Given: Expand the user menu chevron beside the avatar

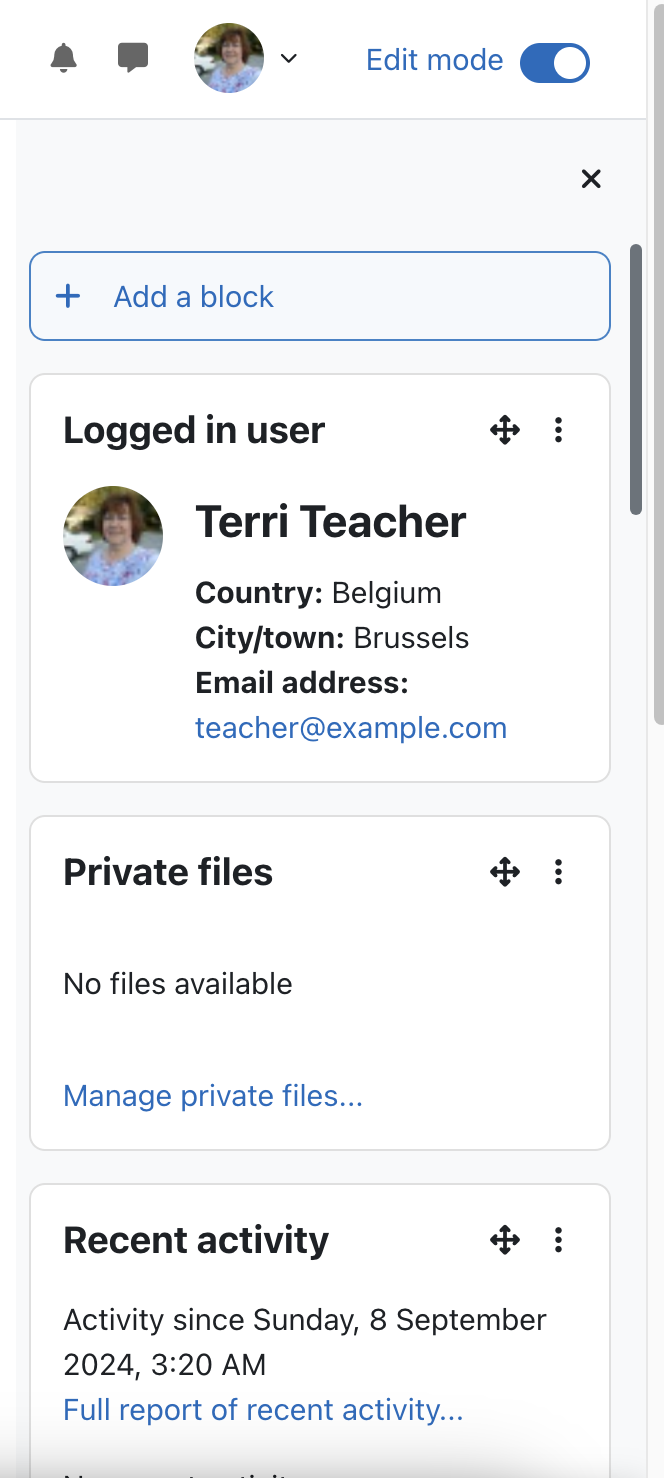Looking at the screenshot, I should 289,59.
